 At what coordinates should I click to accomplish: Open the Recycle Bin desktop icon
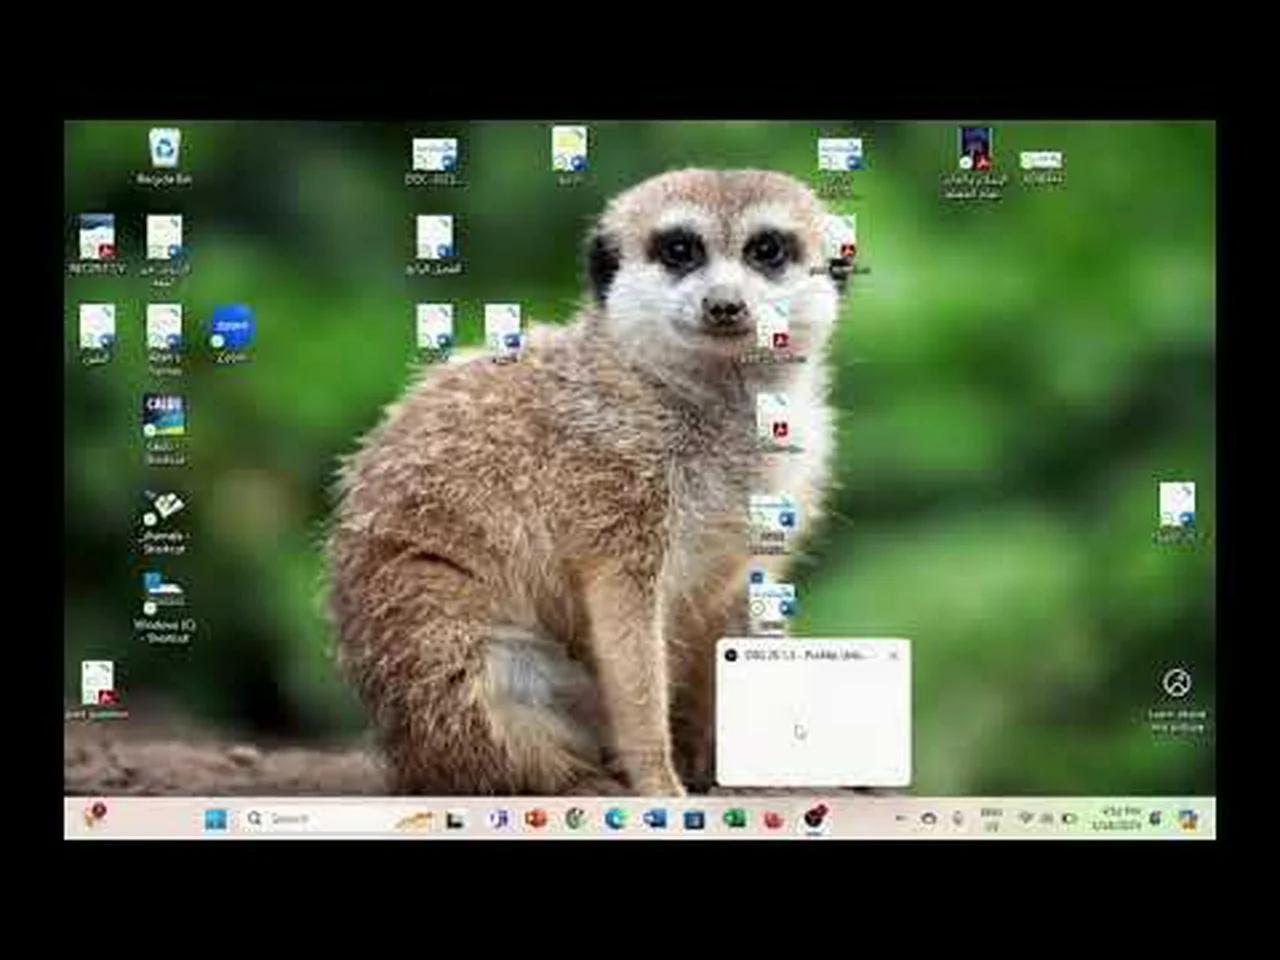point(164,150)
